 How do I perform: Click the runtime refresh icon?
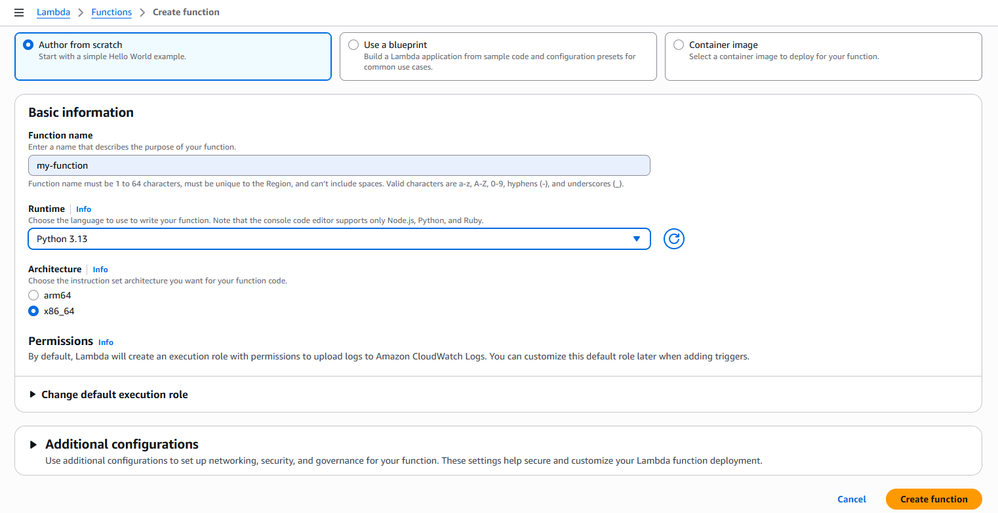coord(674,239)
